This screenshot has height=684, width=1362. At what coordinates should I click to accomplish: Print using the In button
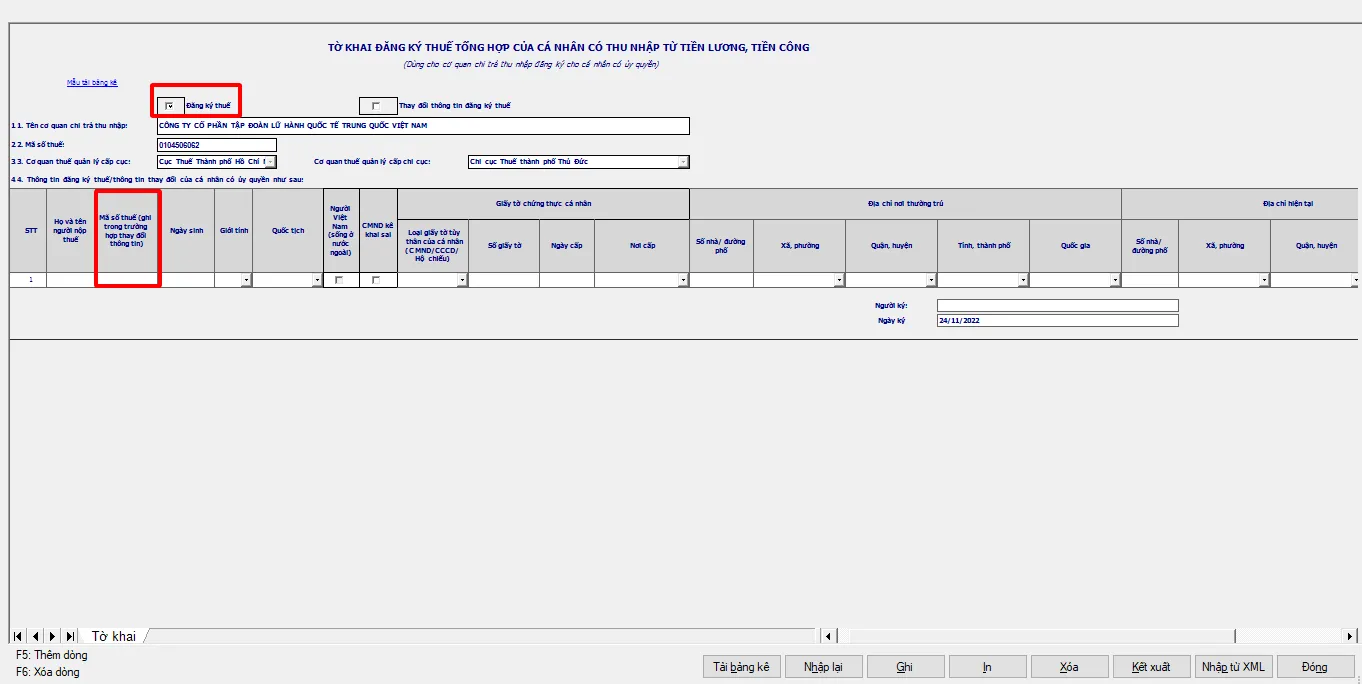[x=986, y=667]
